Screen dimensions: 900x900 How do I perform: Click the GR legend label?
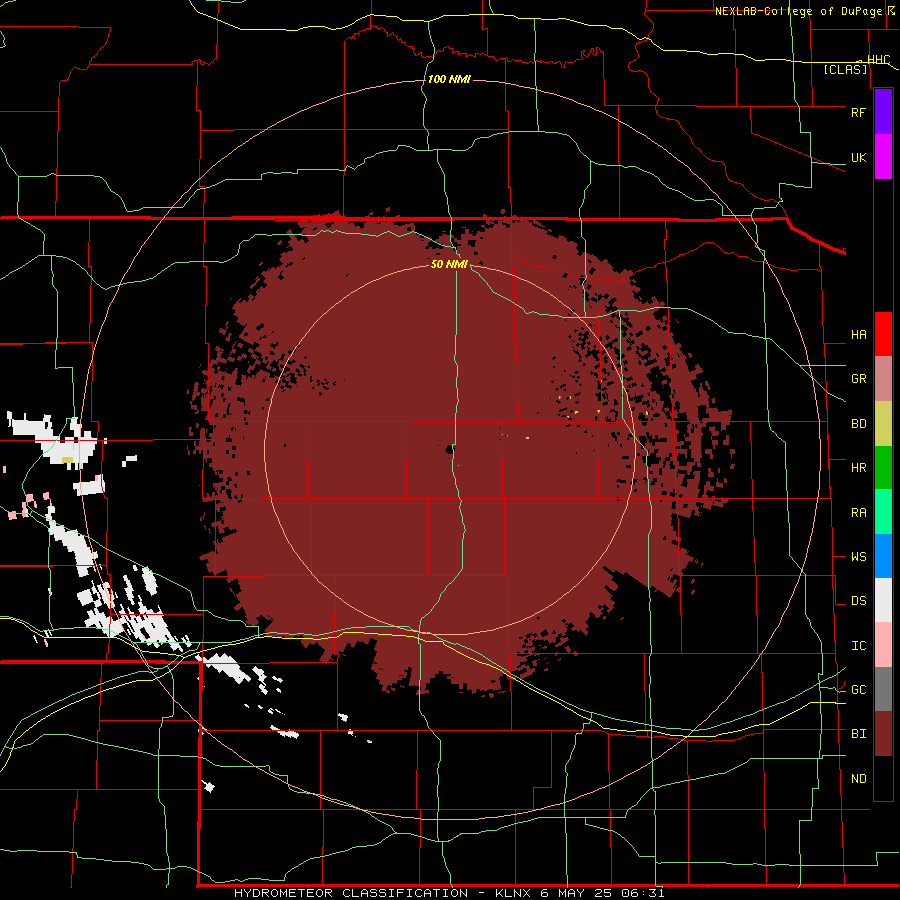(858, 379)
